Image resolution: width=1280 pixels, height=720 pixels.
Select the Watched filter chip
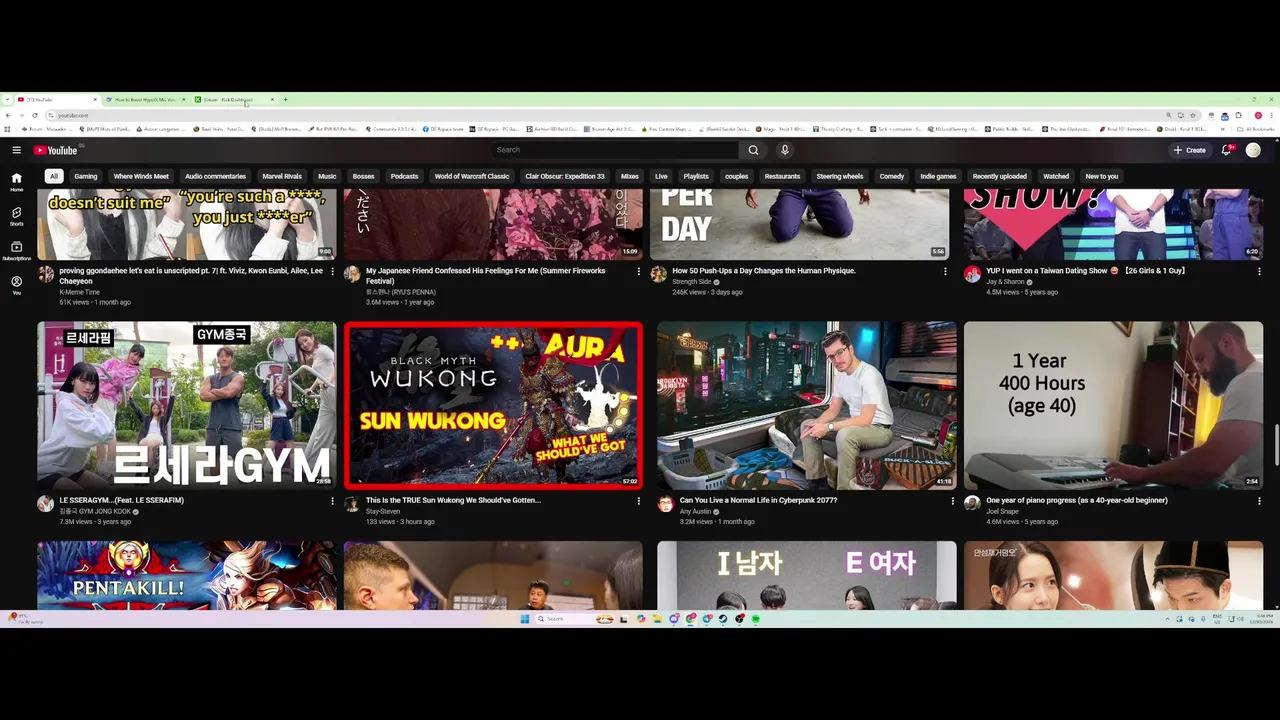click(x=1056, y=176)
